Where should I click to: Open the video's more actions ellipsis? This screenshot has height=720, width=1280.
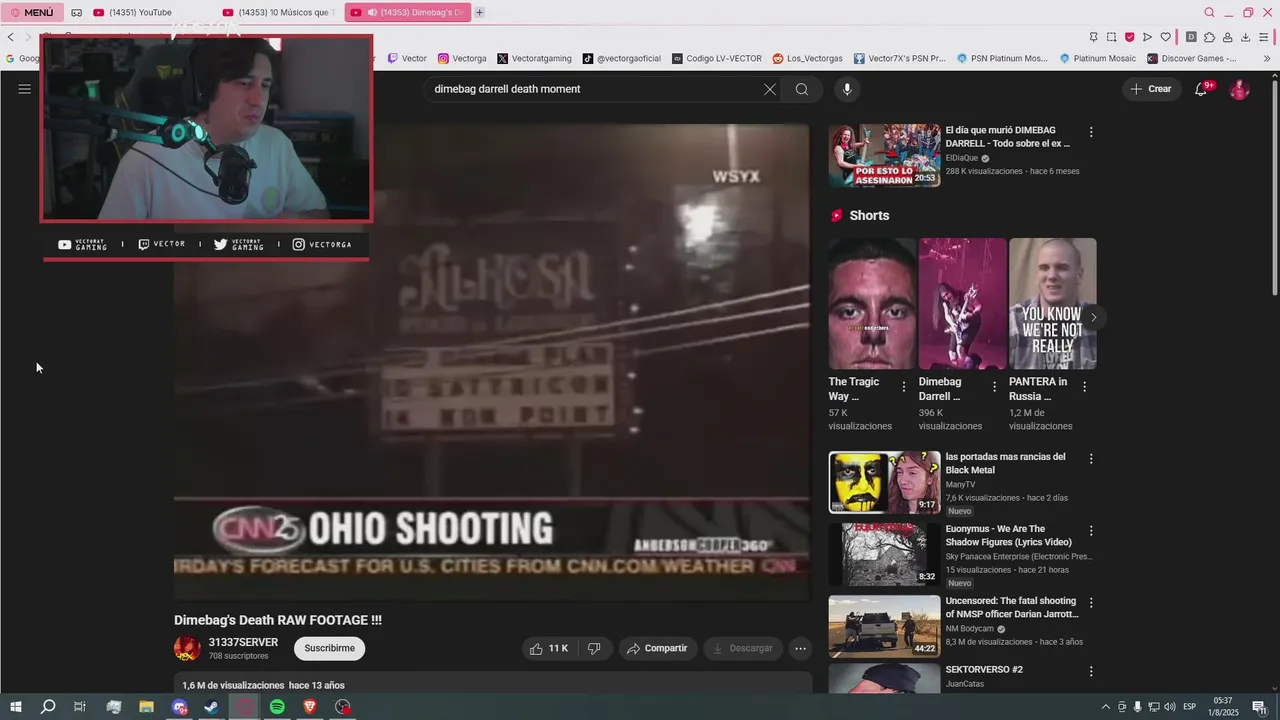[x=800, y=648]
